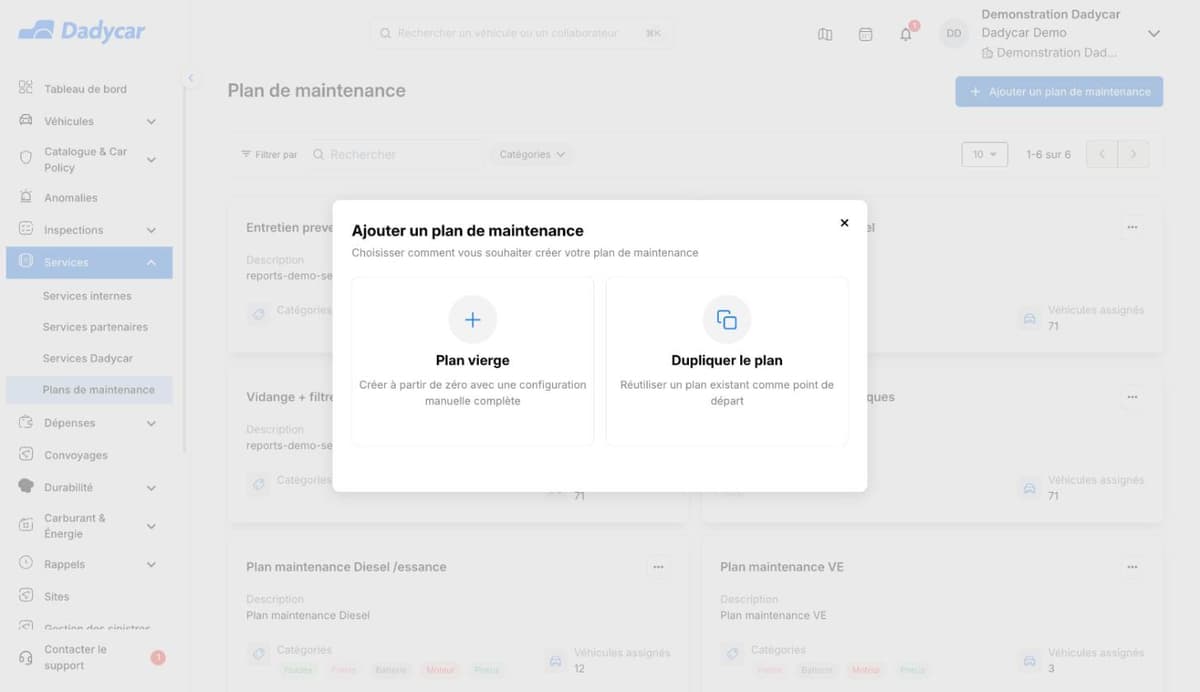Open the page size 10 dropdown

pos(985,154)
